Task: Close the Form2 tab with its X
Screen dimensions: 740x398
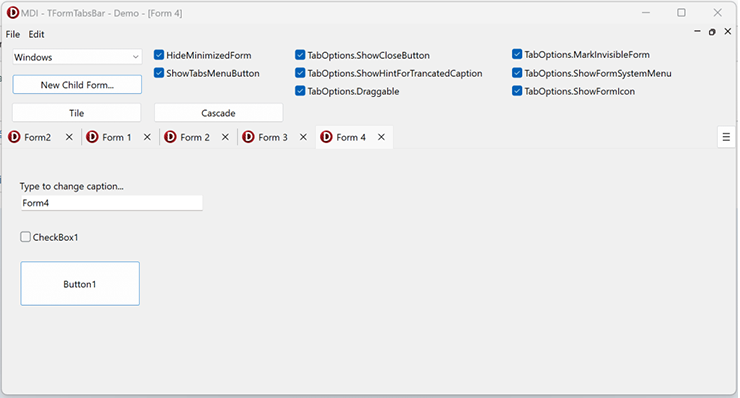Action: tap(69, 137)
